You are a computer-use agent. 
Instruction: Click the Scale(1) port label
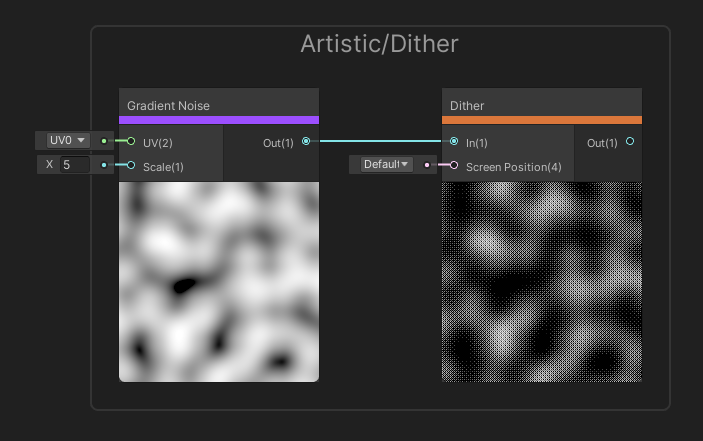[x=163, y=167]
